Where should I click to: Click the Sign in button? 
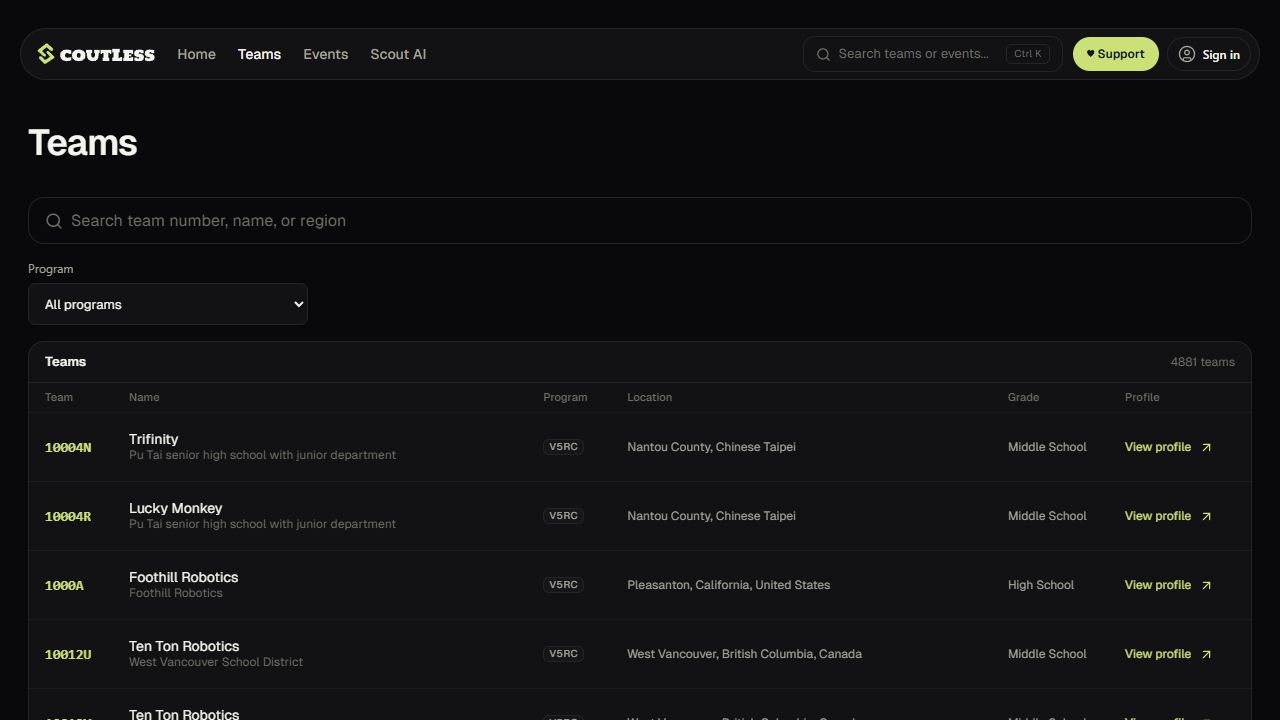point(1209,54)
